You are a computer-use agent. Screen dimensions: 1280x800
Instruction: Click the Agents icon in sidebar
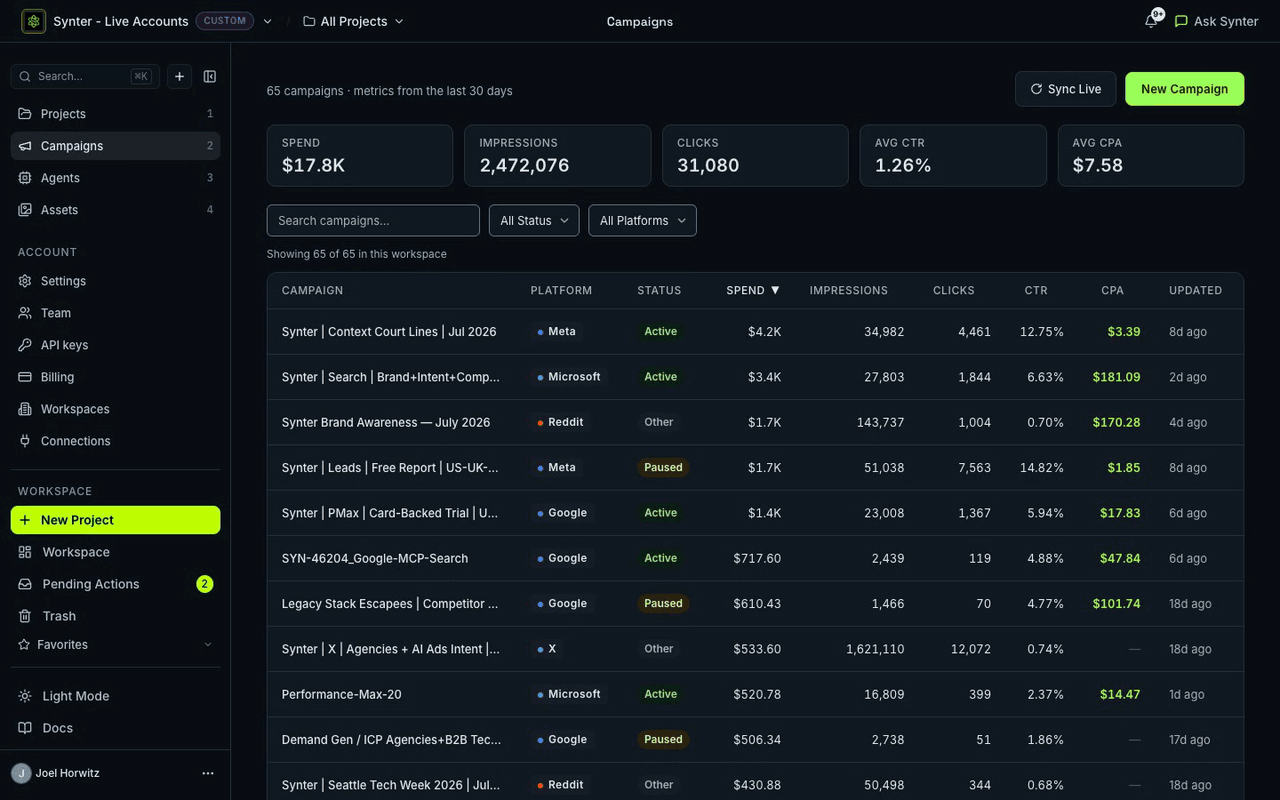click(x=25, y=178)
